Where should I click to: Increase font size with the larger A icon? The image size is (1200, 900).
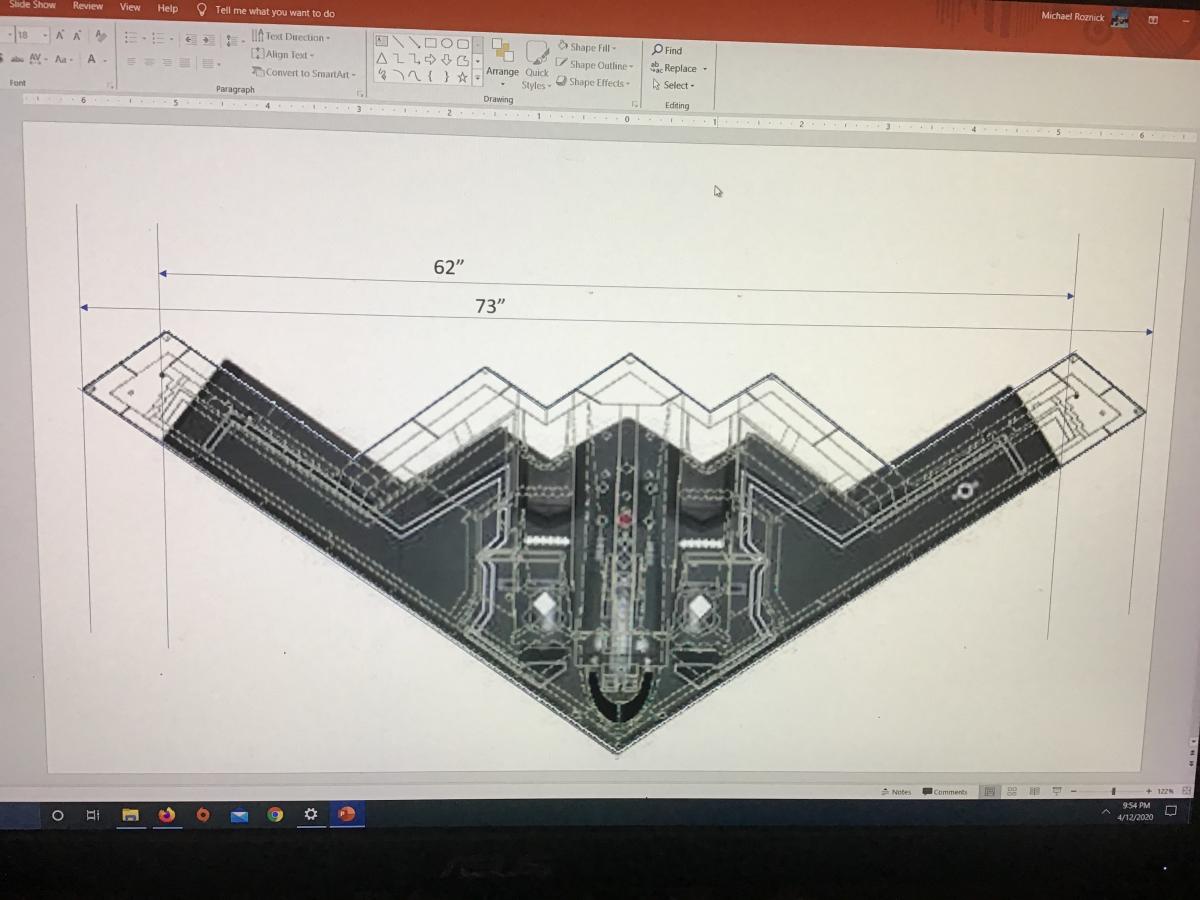point(60,36)
